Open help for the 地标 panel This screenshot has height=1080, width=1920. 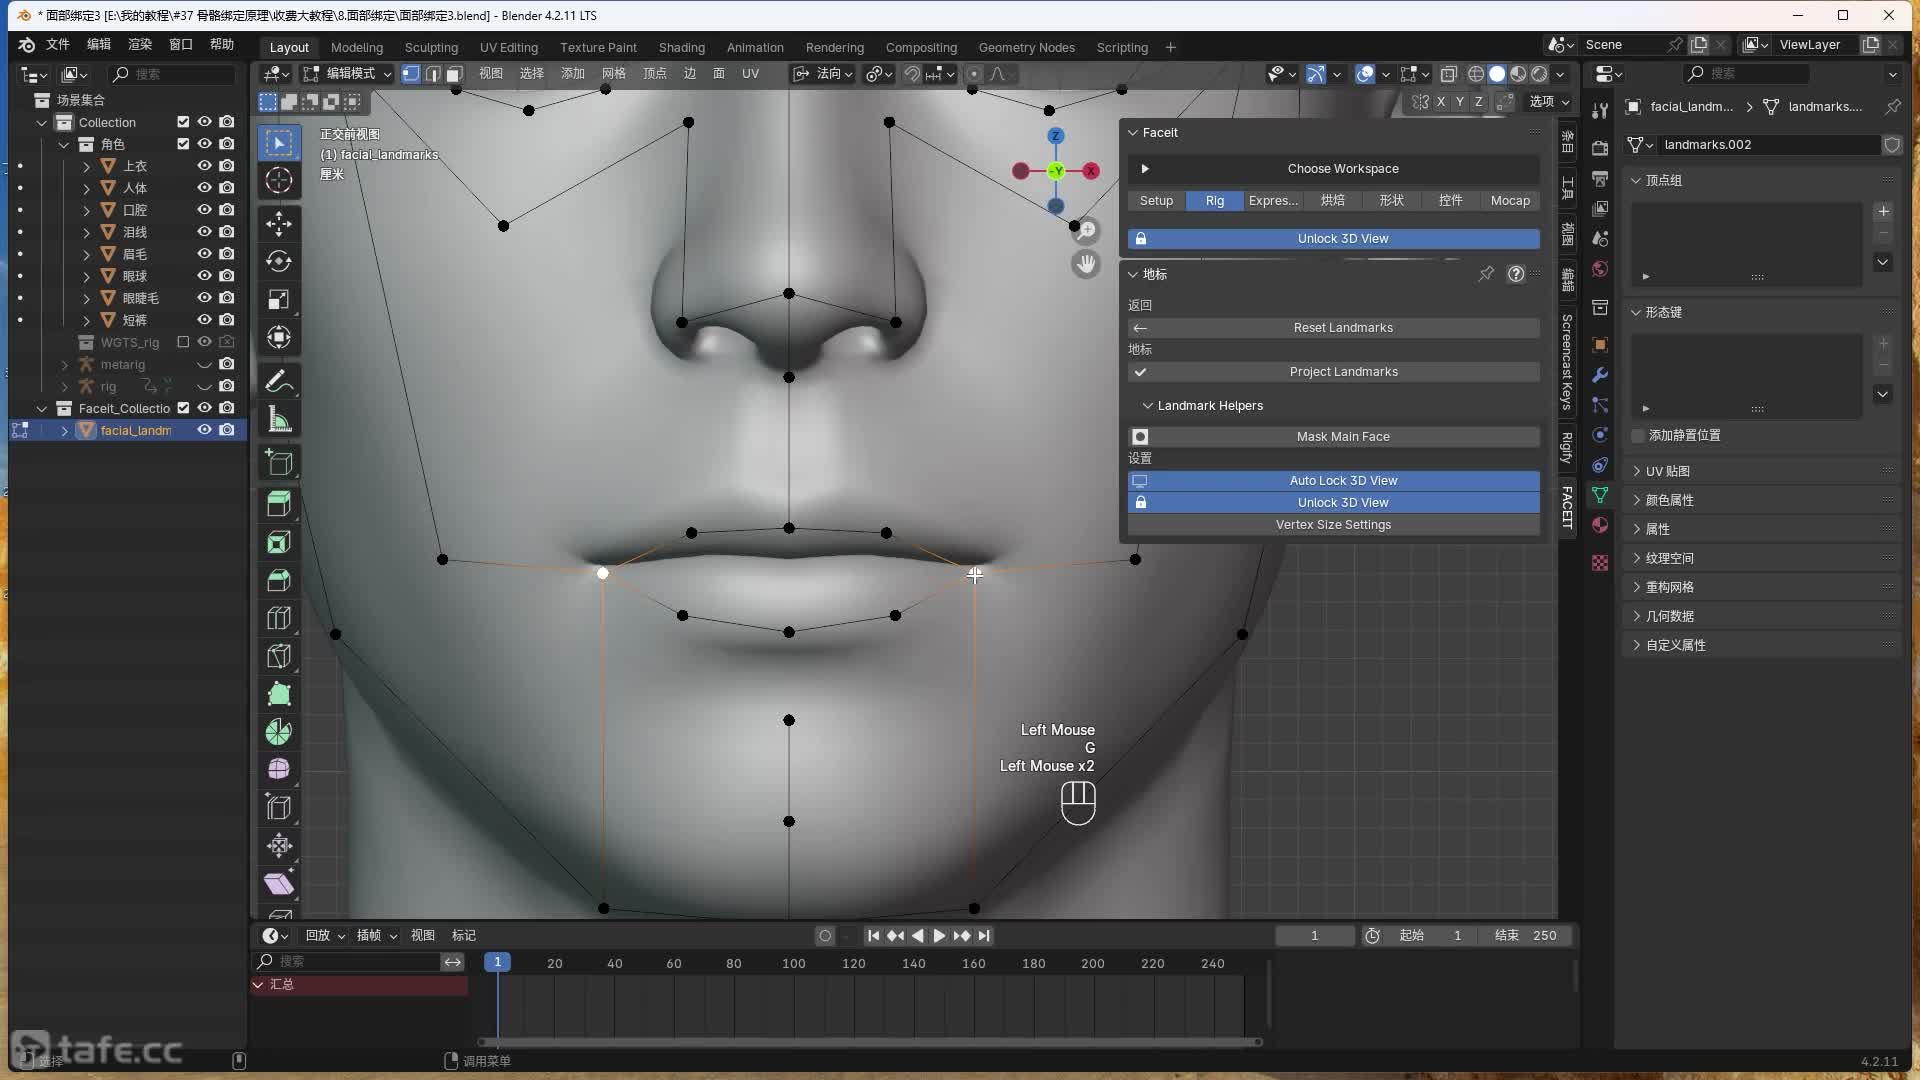tap(1516, 274)
